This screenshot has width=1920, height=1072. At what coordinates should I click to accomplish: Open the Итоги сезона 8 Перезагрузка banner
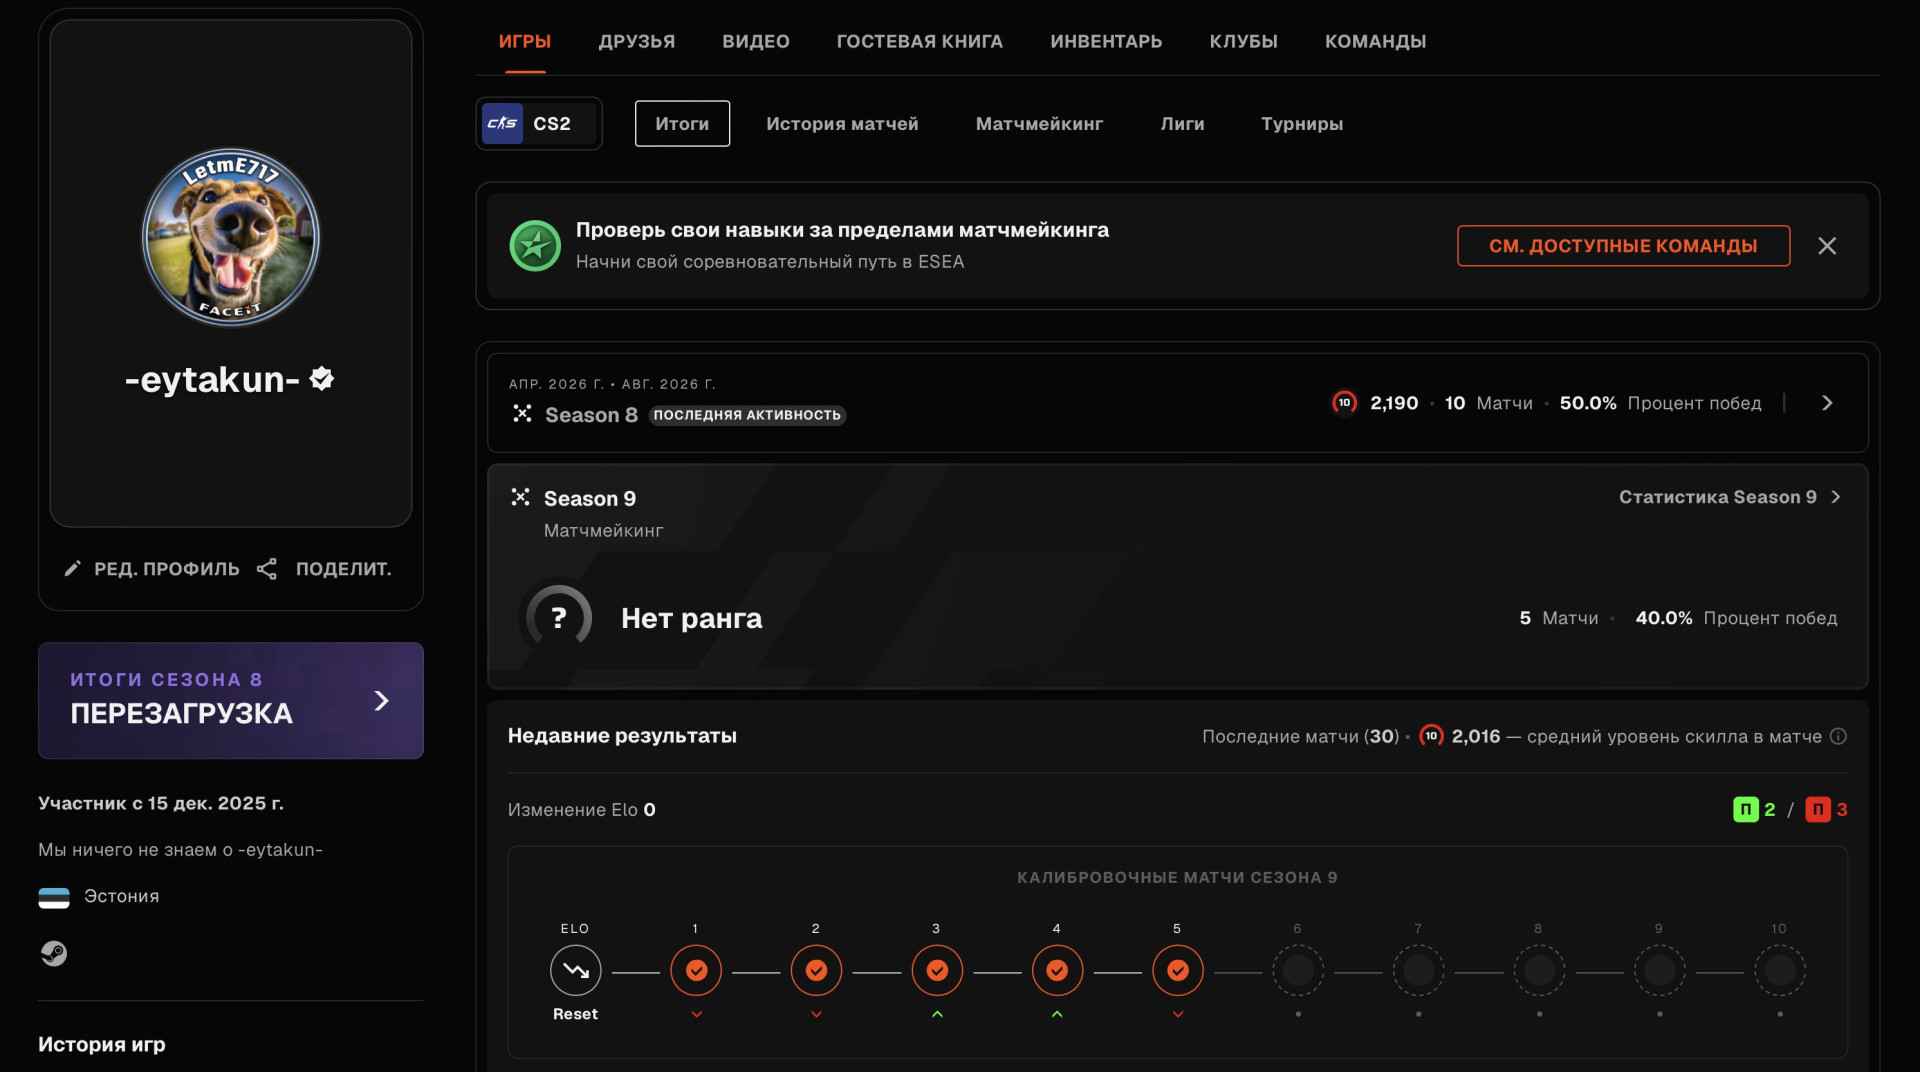[231, 700]
